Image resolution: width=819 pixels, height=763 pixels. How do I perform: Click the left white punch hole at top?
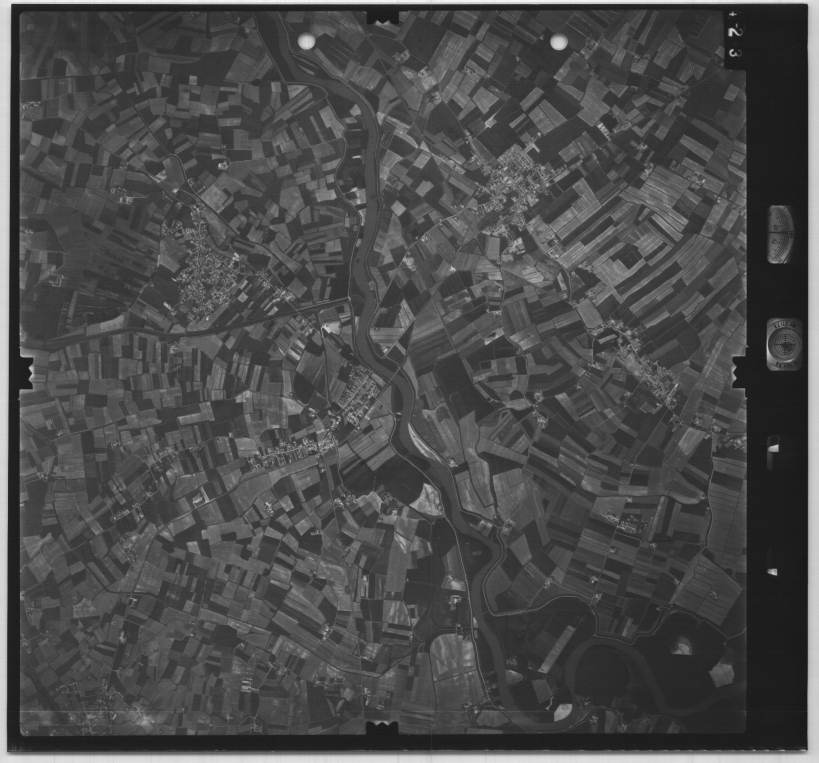click(x=306, y=41)
